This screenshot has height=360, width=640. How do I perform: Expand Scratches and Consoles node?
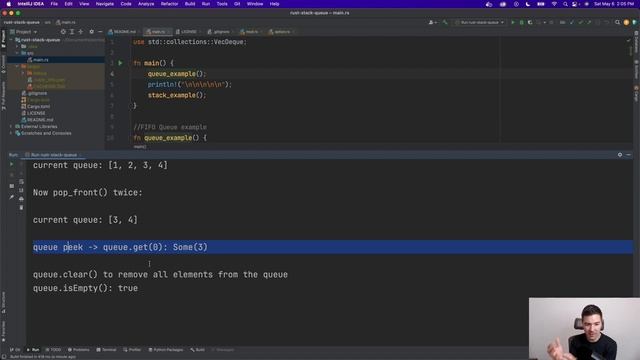(11, 133)
